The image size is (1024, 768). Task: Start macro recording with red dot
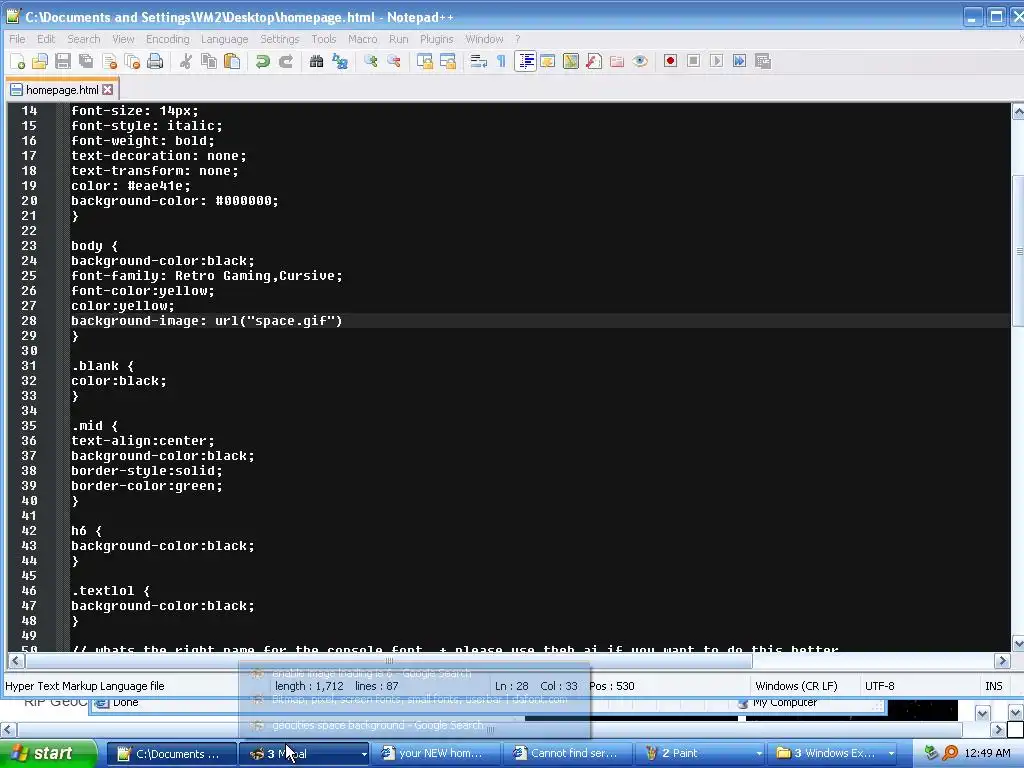(670, 61)
